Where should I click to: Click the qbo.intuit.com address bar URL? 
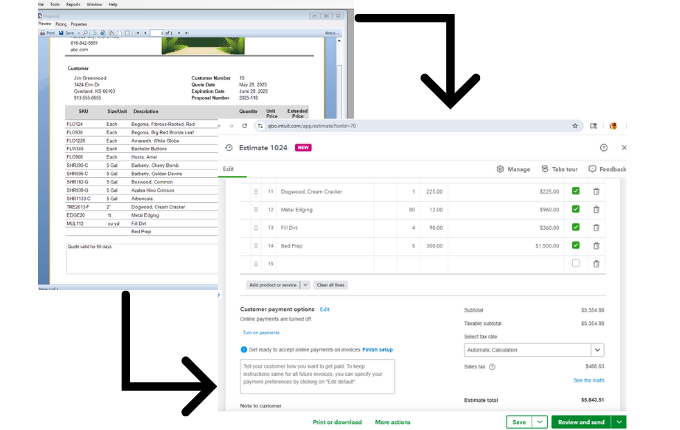coord(312,126)
